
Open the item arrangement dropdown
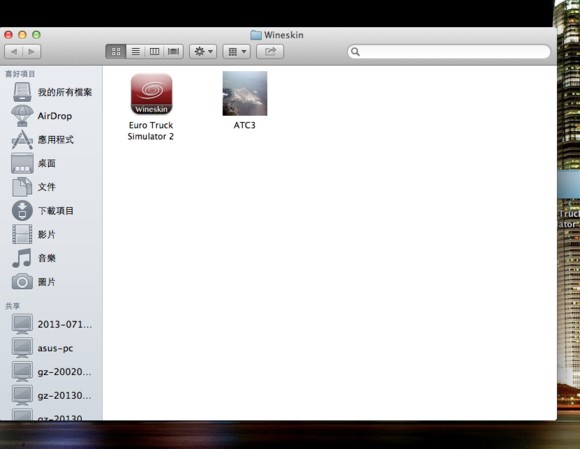point(236,51)
